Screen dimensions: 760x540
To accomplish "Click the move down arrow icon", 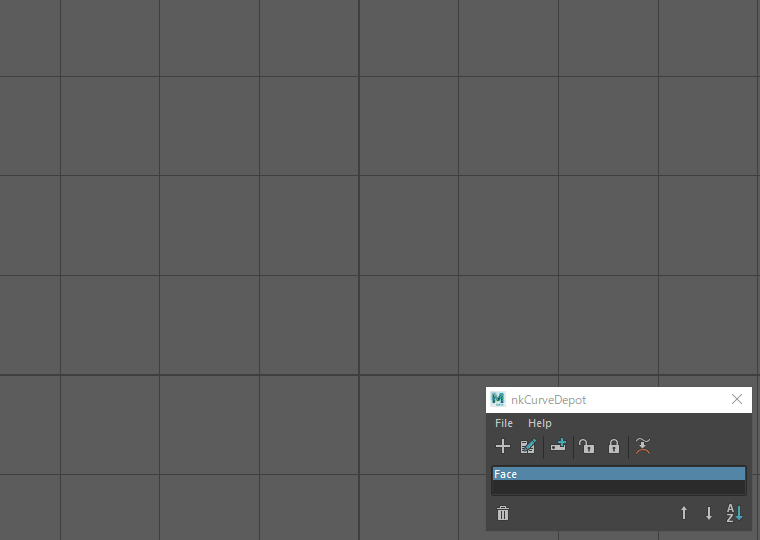I will [x=709, y=513].
